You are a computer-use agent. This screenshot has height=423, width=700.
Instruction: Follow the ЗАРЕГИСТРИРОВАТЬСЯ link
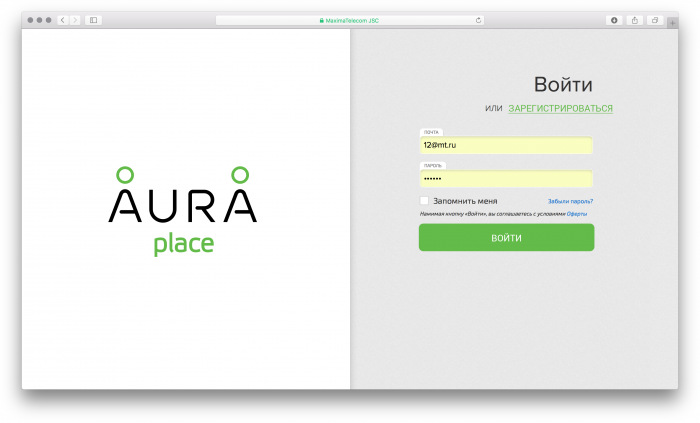pos(560,108)
